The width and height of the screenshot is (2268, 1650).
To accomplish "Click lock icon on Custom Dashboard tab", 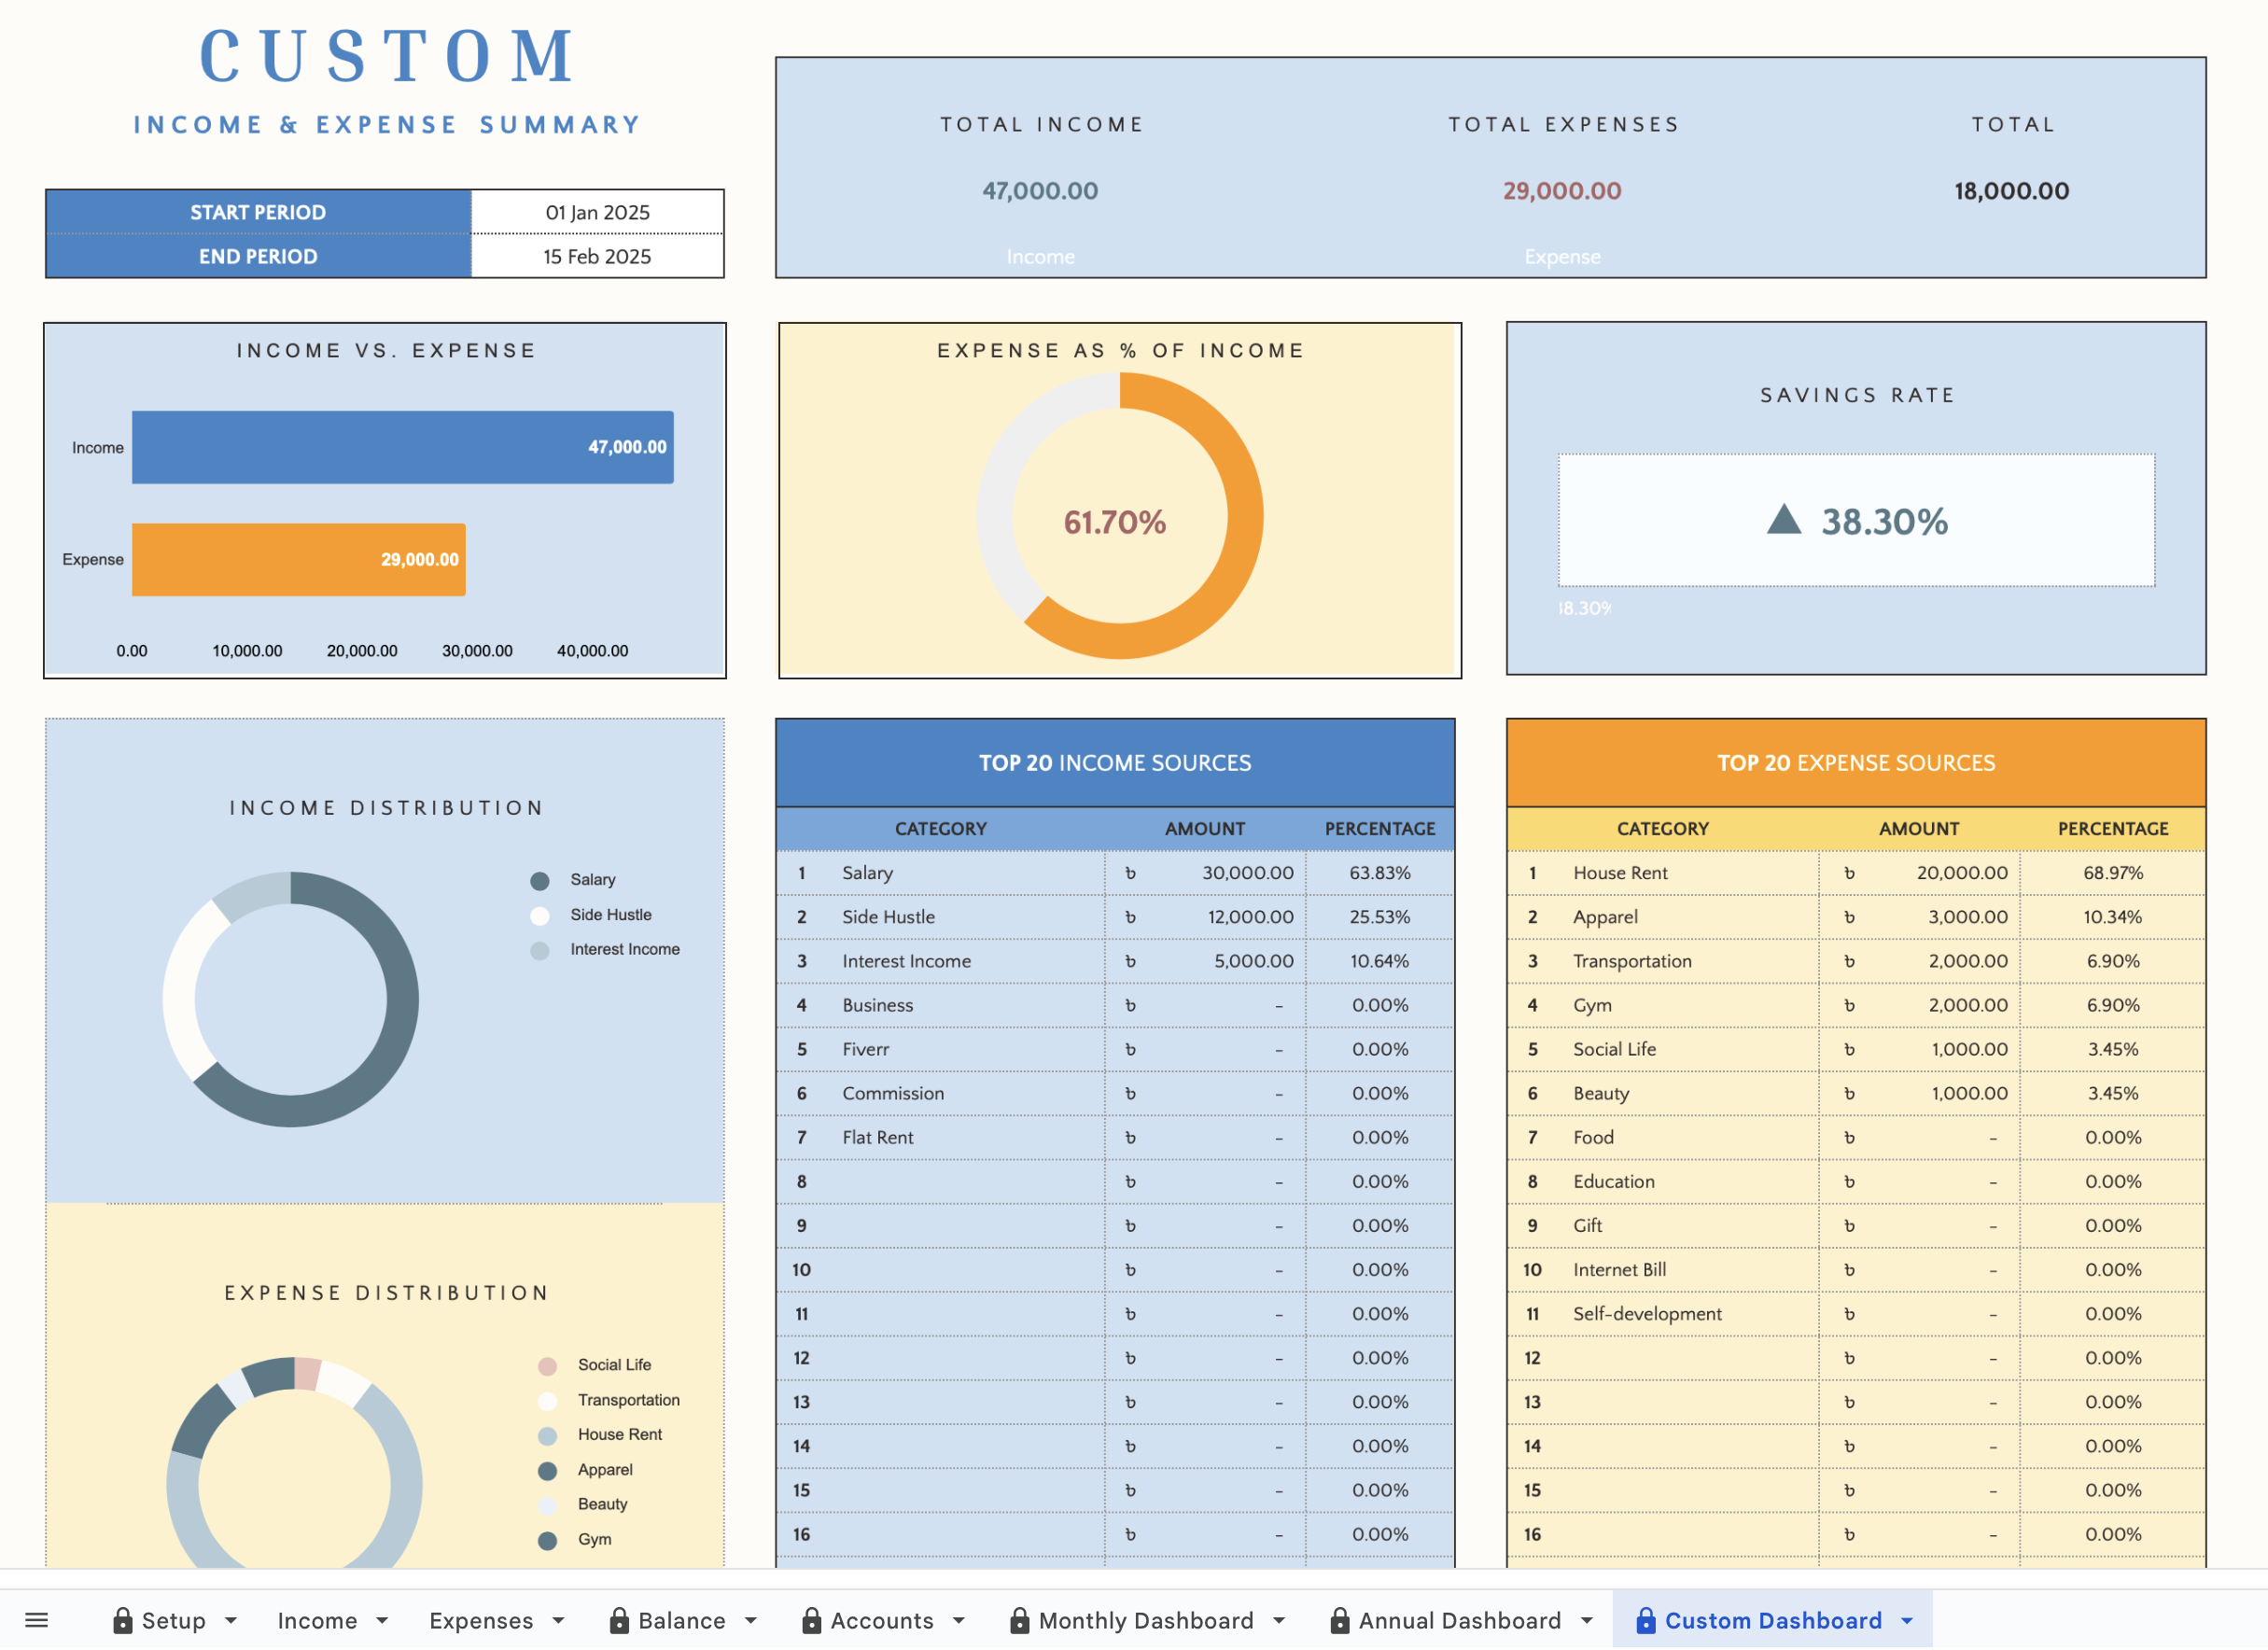I will (x=1645, y=1620).
